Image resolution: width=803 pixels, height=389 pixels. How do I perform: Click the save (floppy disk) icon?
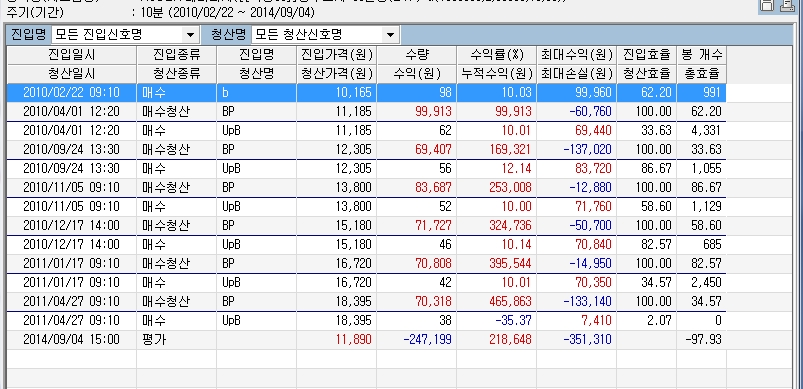click(x=767, y=5)
